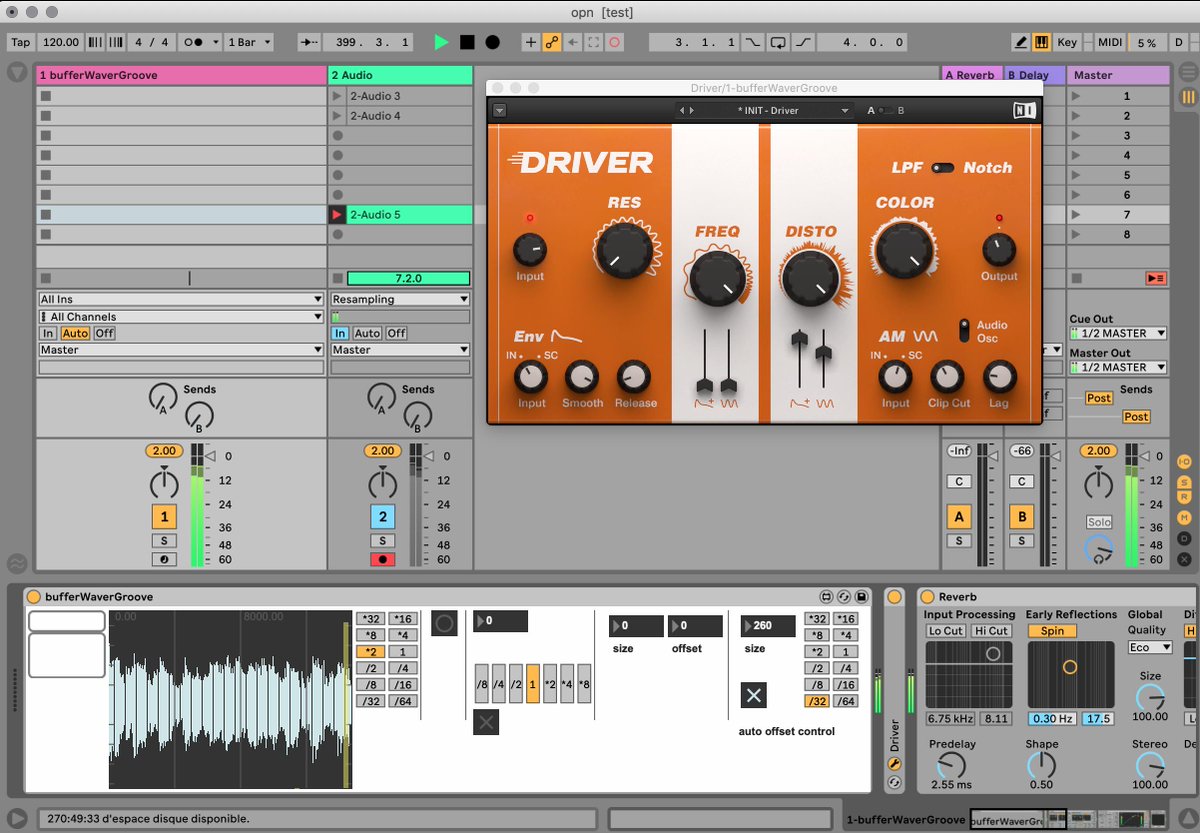The width and height of the screenshot is (1200, 833).
Task: Enable Key map mode
Action: point(1067,42)
